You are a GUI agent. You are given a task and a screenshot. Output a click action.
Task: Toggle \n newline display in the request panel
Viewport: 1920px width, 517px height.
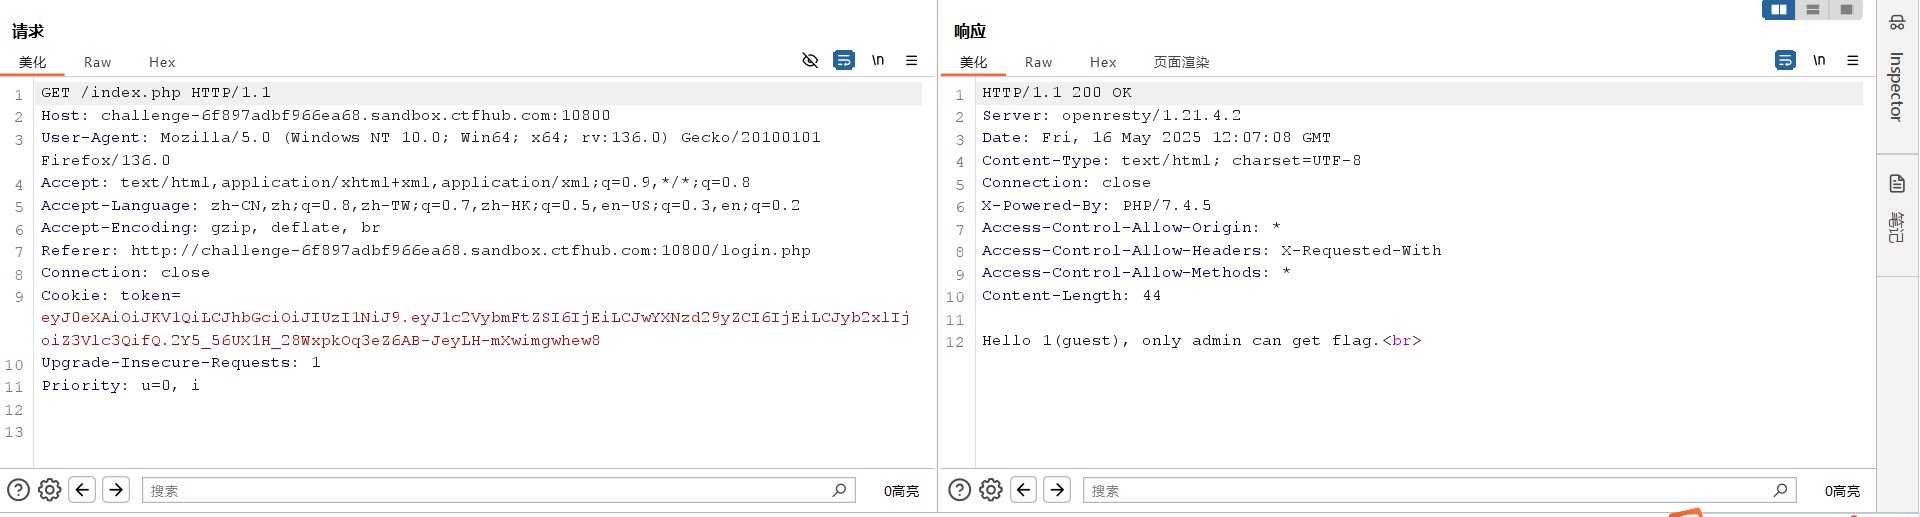[x=878, y=61]
